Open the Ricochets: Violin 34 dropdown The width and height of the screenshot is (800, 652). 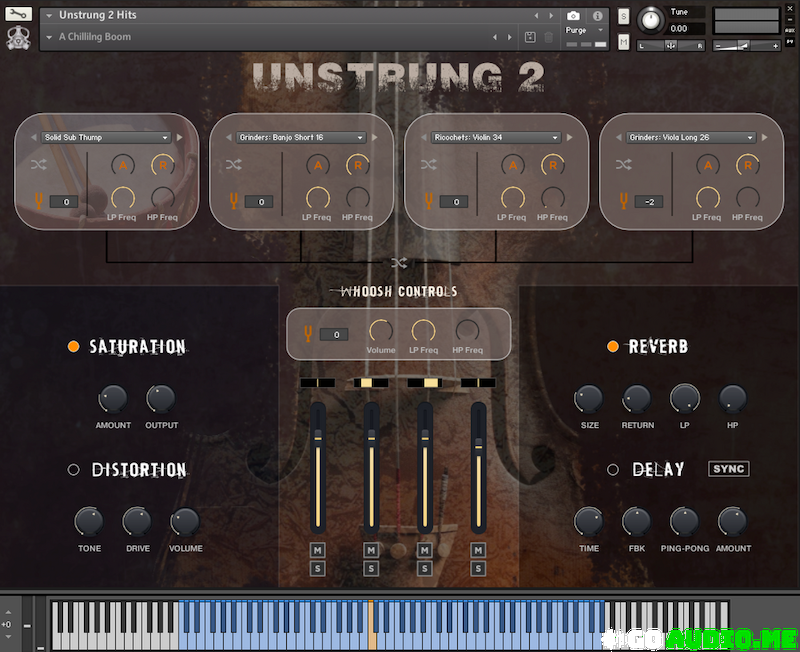[495, 137]
